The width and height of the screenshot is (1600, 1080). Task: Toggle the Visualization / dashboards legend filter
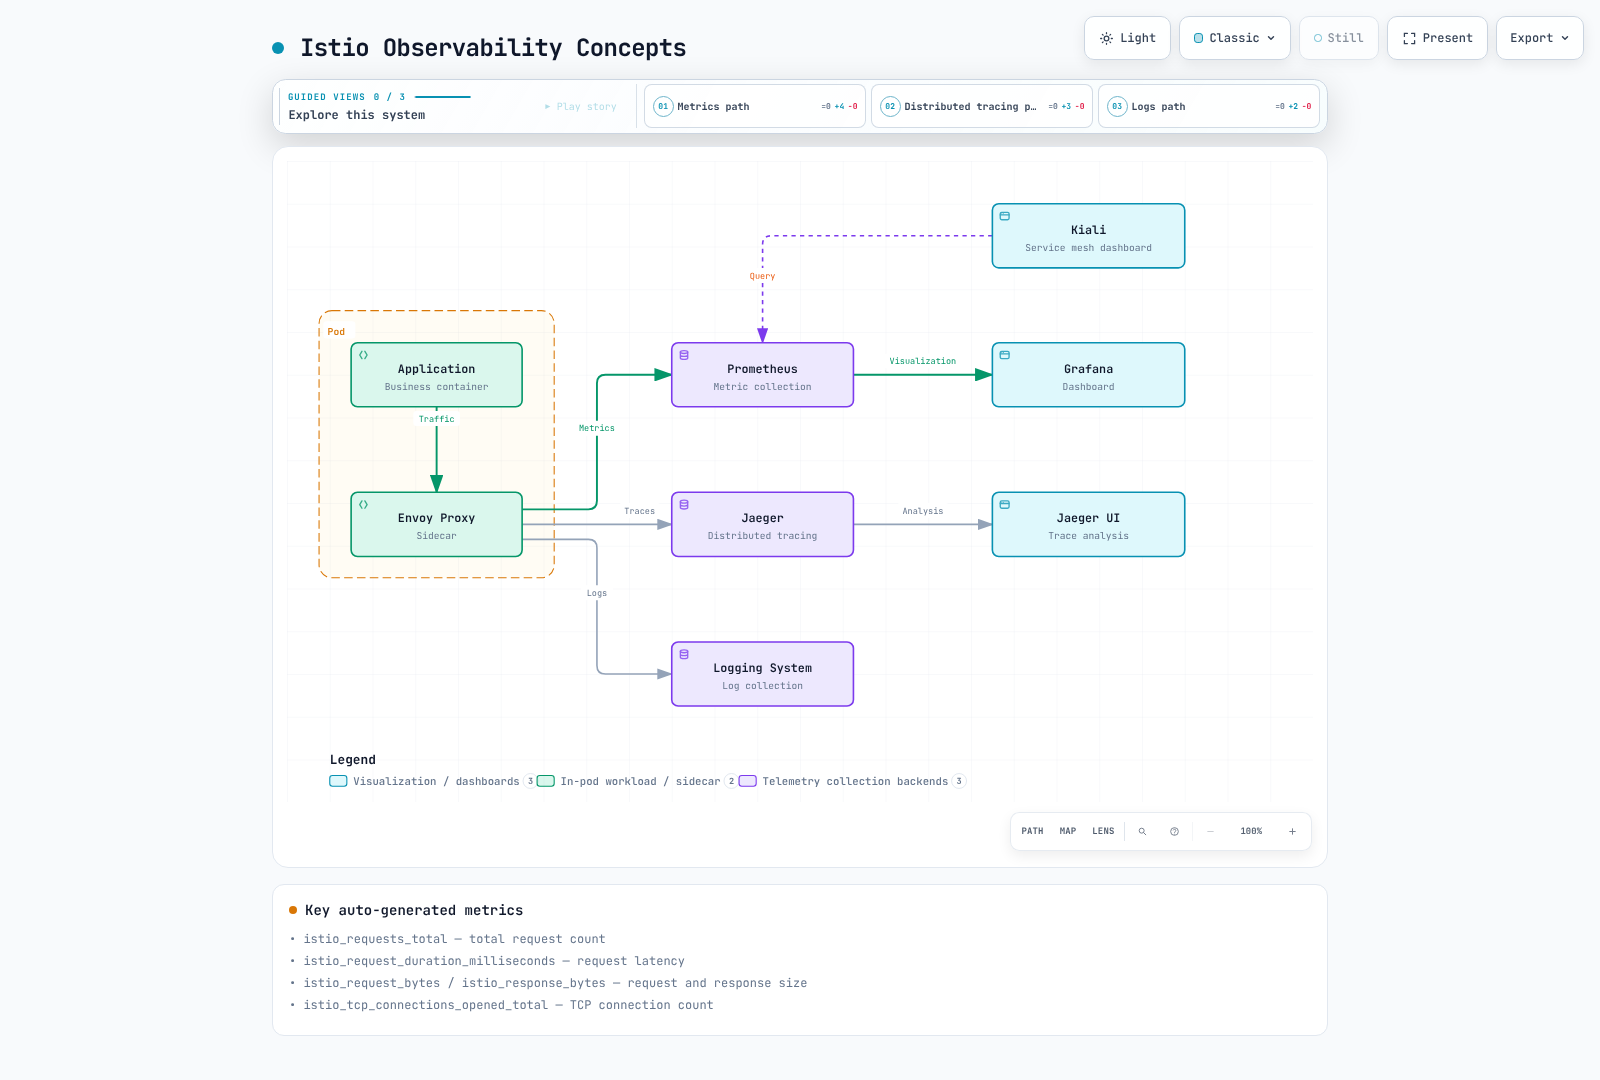433,781
